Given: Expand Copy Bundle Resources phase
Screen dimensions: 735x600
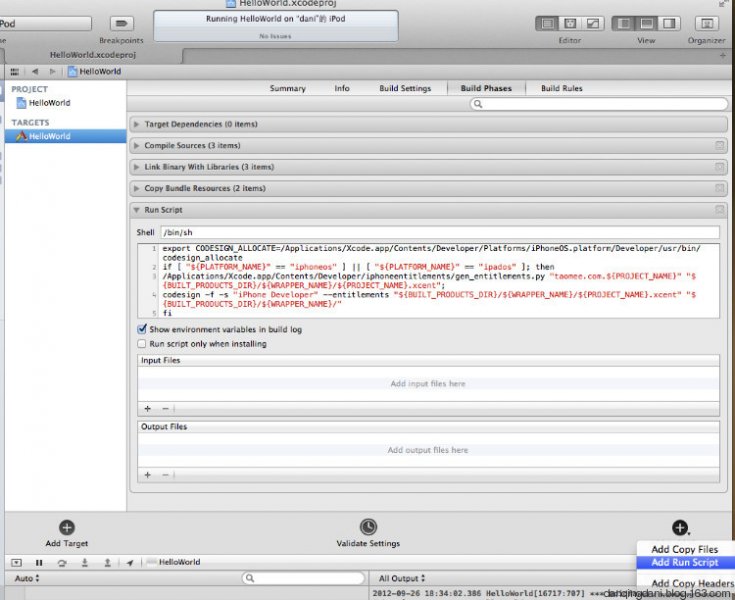Looking at the screenshot, I should coord(136,188).
